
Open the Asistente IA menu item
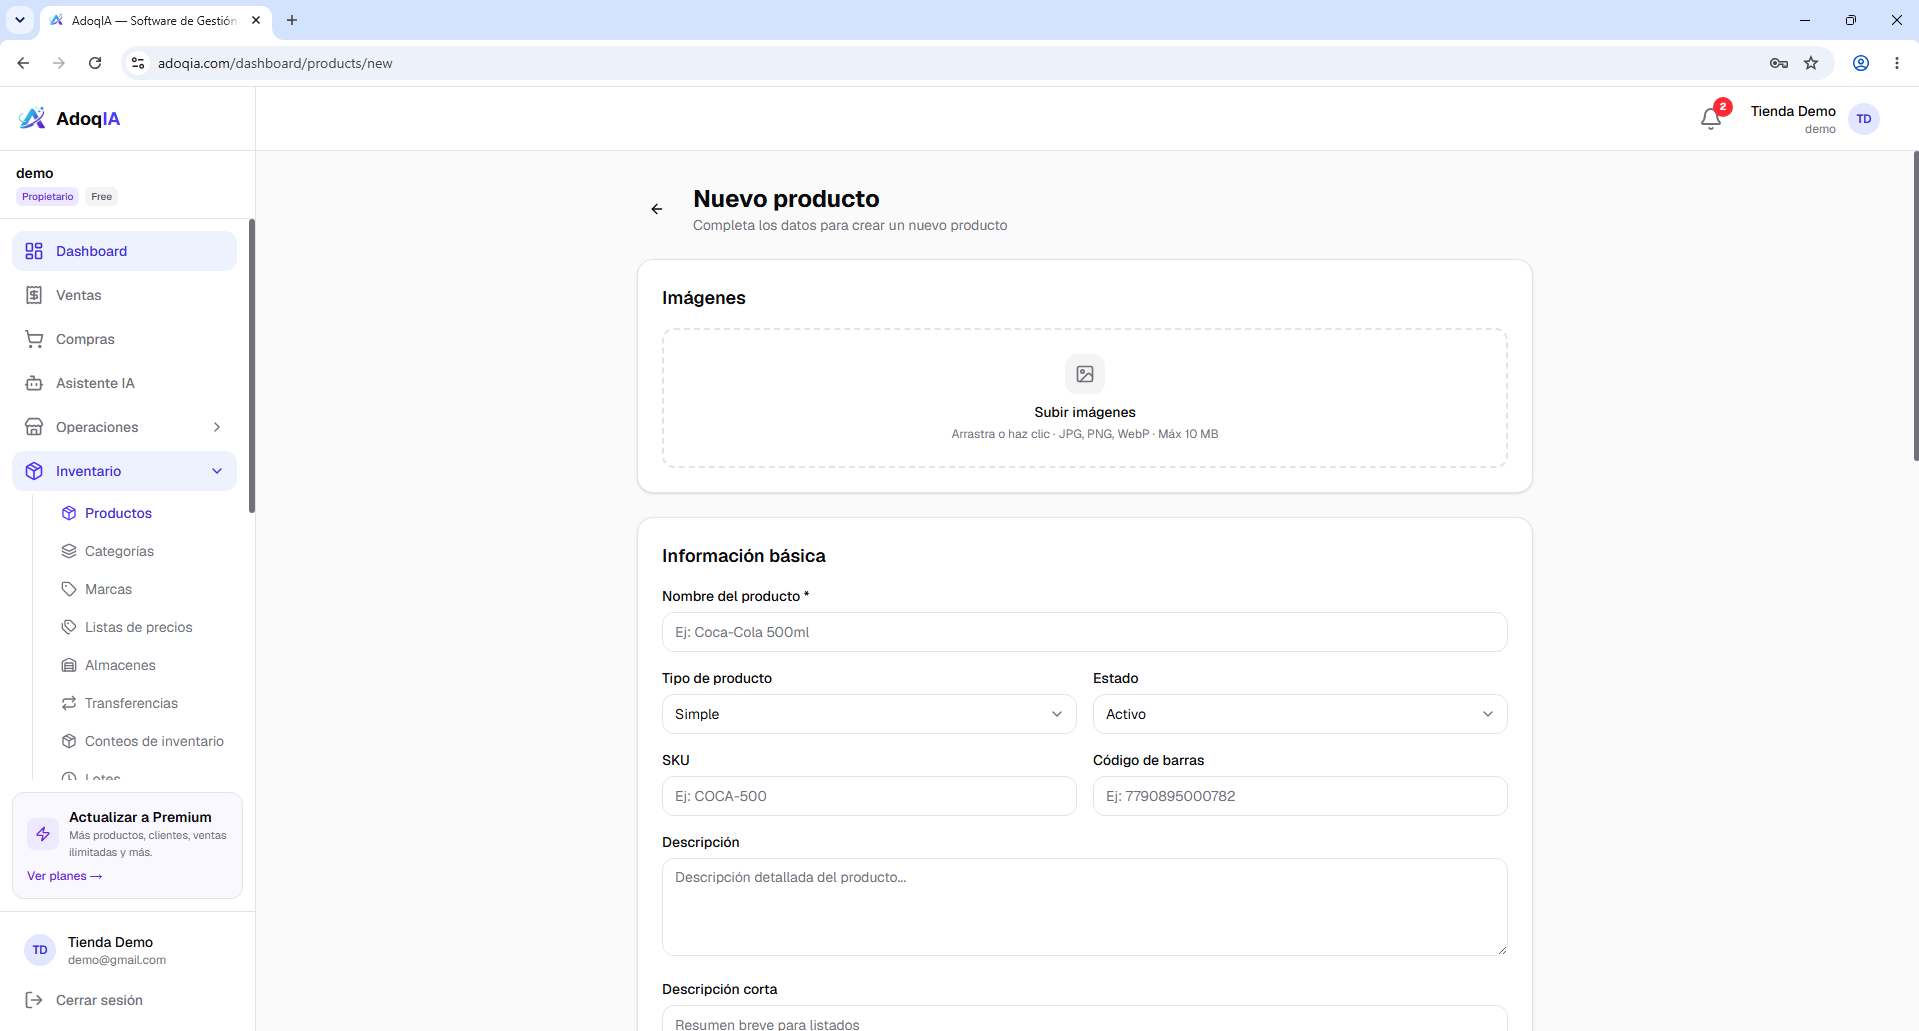coord(124,383)
